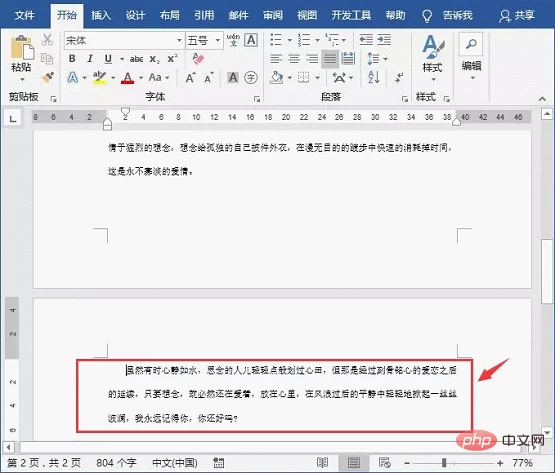Screen dimensions: 555x473
Task: Open Font dialog launcher in 字体 group
Action: pyautogui.click(x=257, y=99)
